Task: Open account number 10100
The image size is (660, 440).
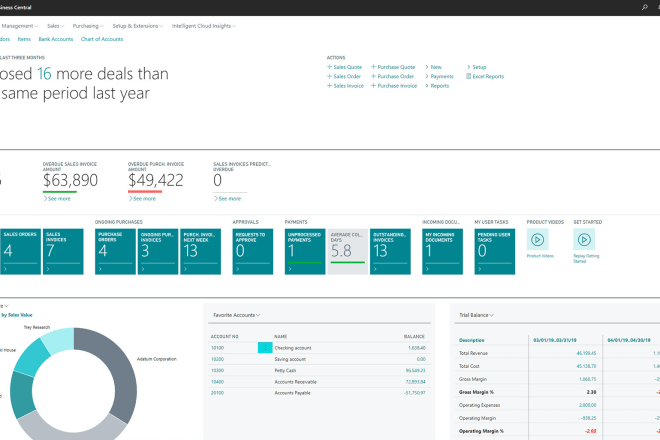Action: 217,348
